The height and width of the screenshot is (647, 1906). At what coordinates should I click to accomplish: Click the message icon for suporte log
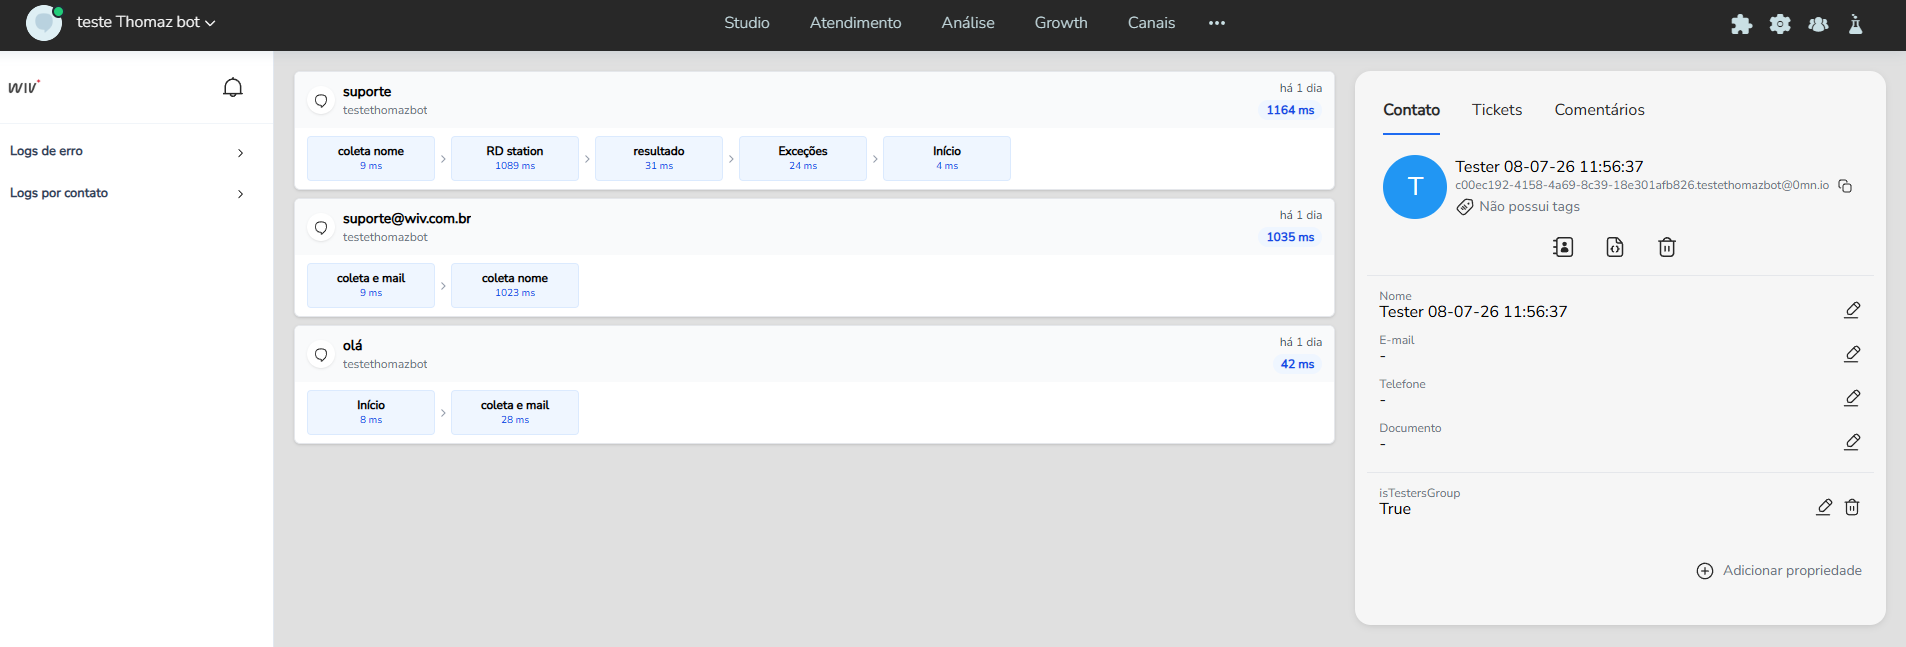321,100
